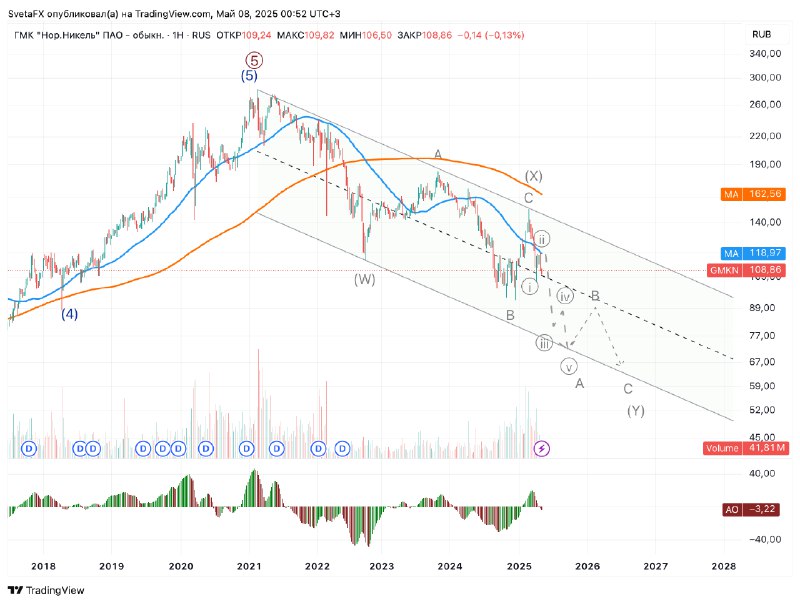Click the 340,00 price axis label
The width and height of the screenshot is (800, 604).
click(x=765, y=54)
